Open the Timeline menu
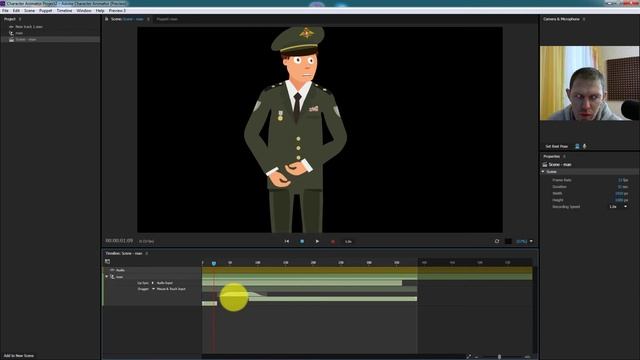The width and height of the screenshot is (640, 360). click(64, 11)
